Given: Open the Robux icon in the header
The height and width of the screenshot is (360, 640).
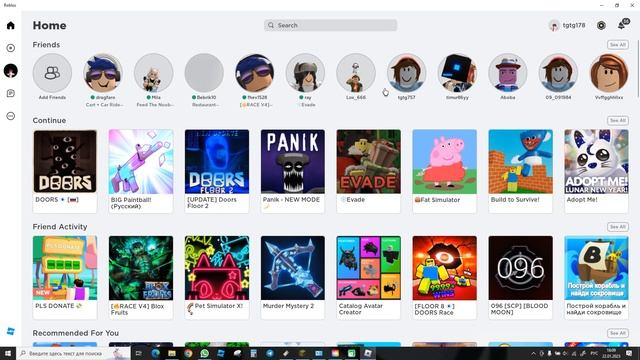Looking at the screenshot, I should (x=601, y=25).
